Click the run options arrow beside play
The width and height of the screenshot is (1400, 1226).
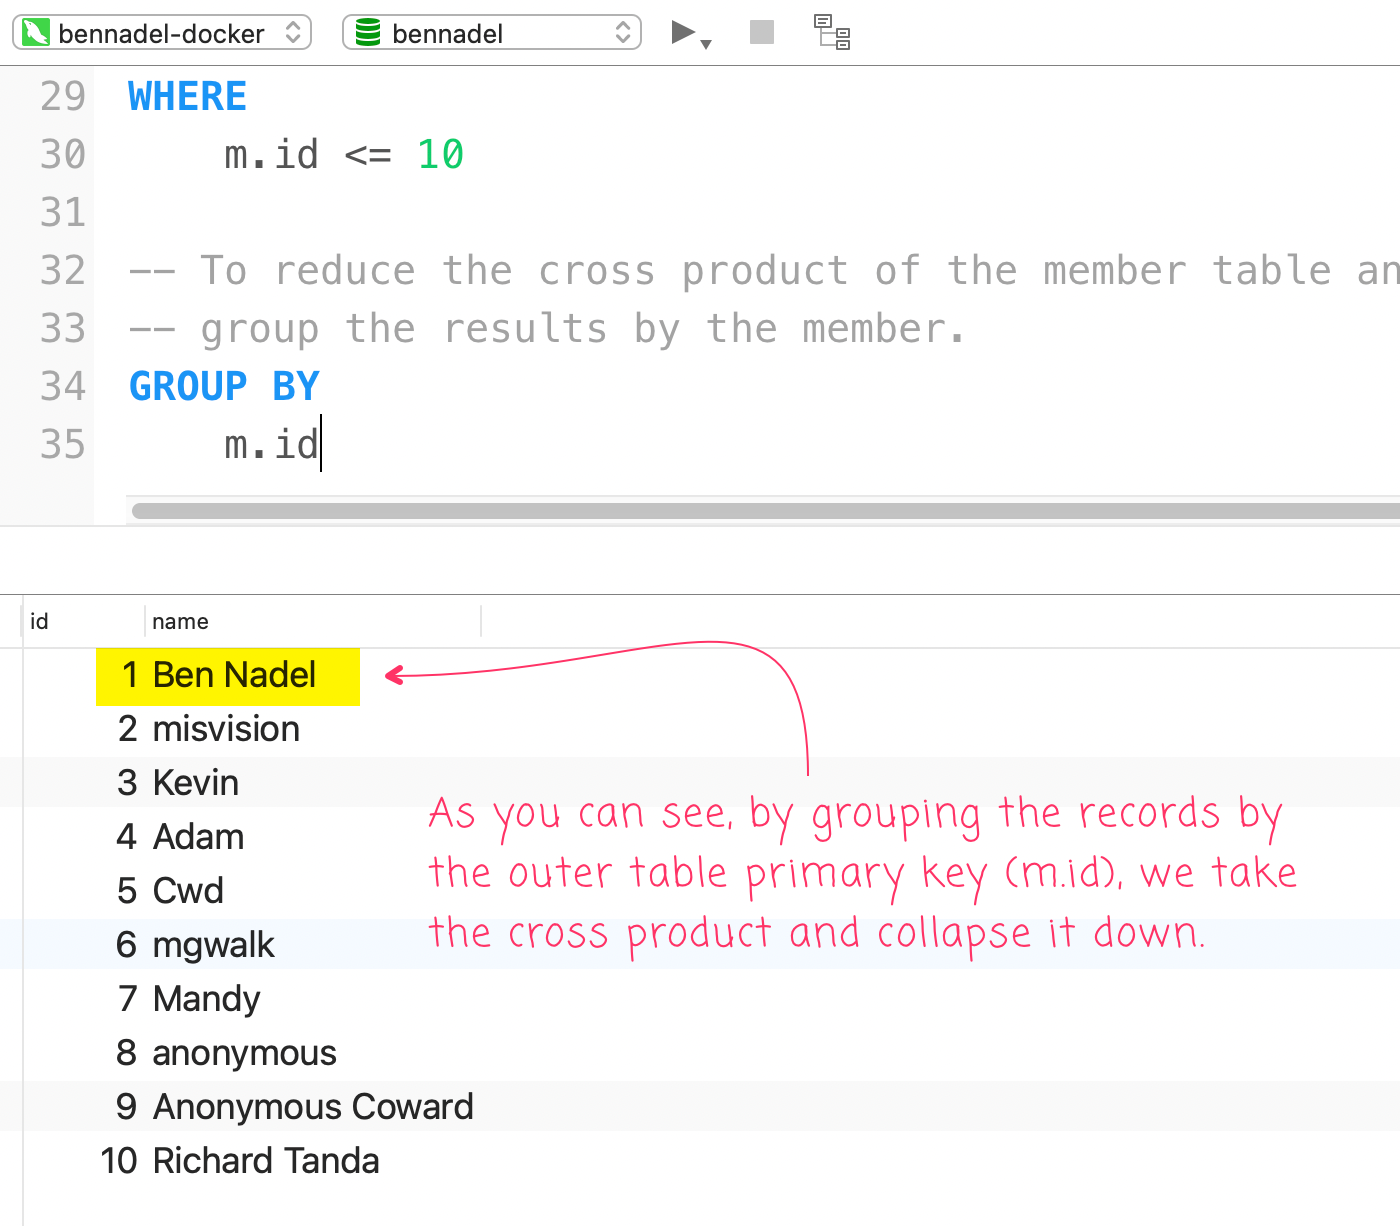[706, 42]
